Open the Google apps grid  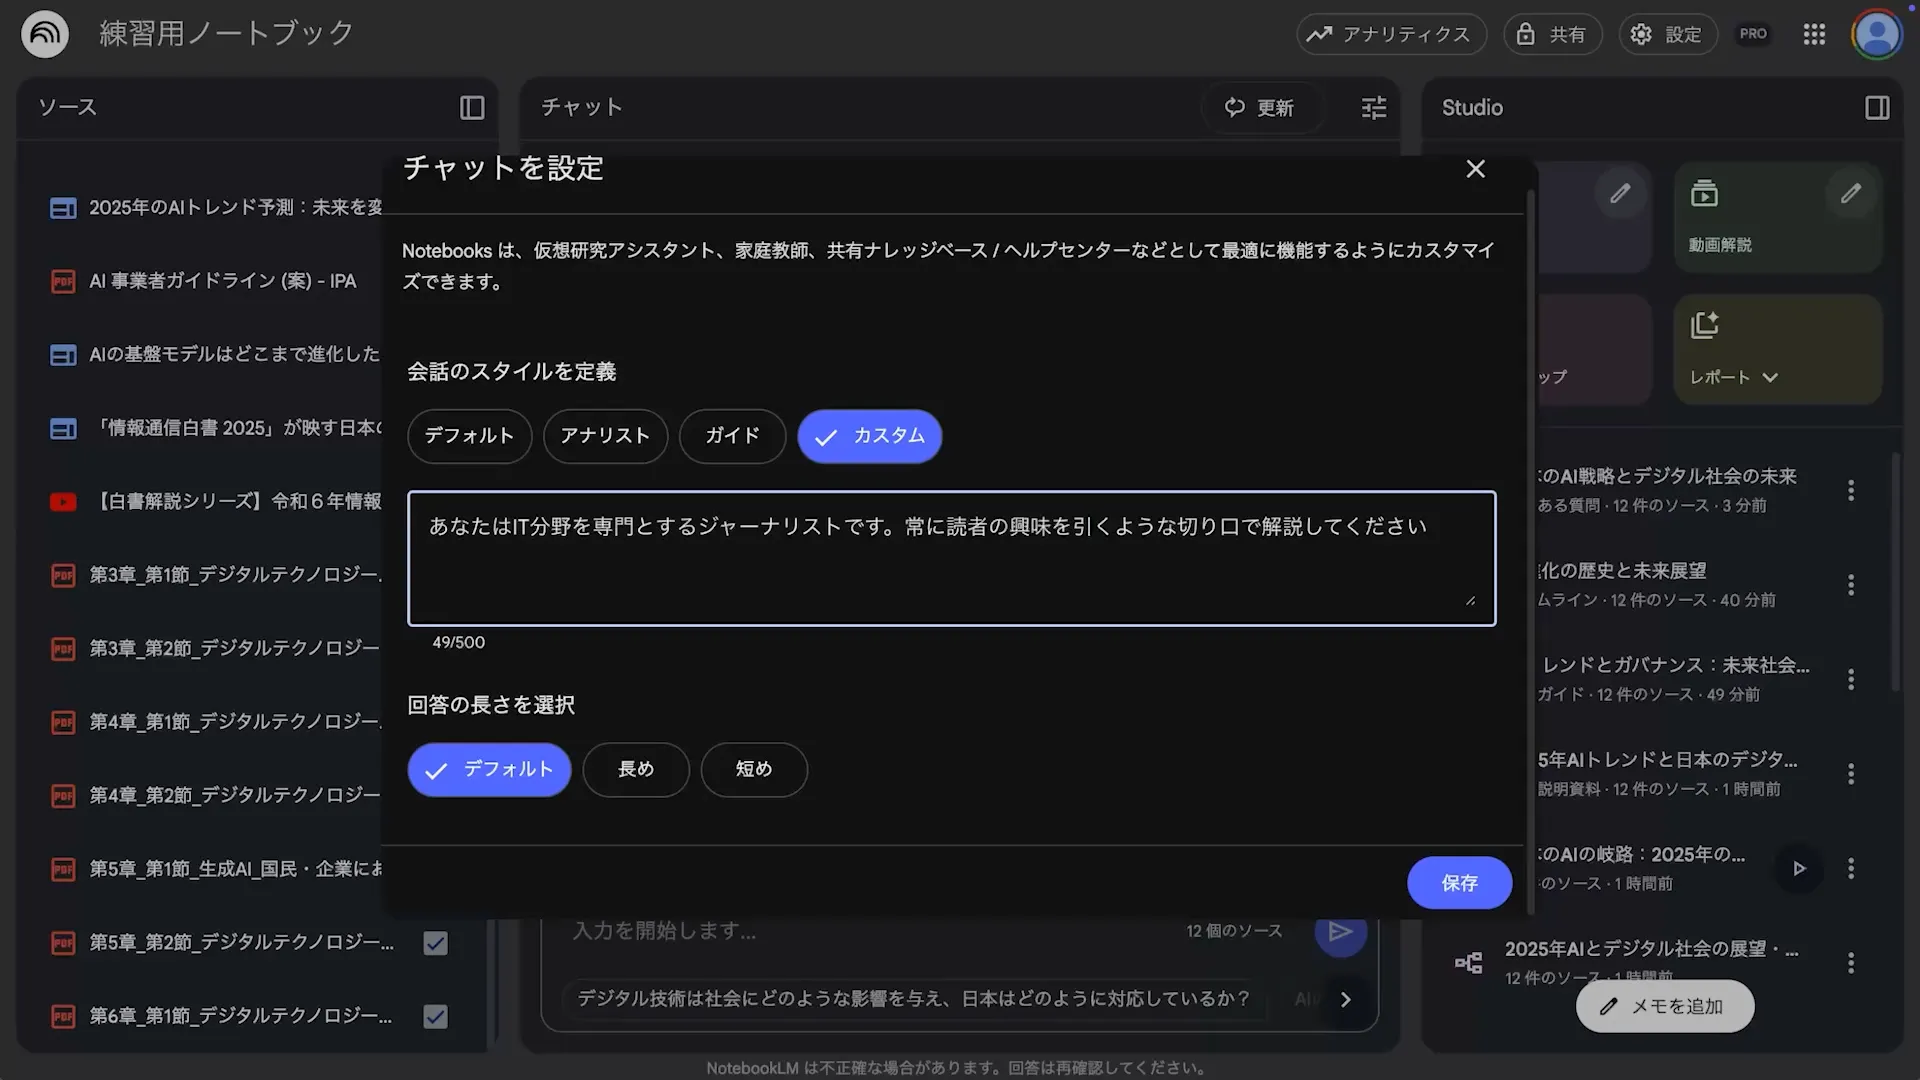[x=1813, y=33]
